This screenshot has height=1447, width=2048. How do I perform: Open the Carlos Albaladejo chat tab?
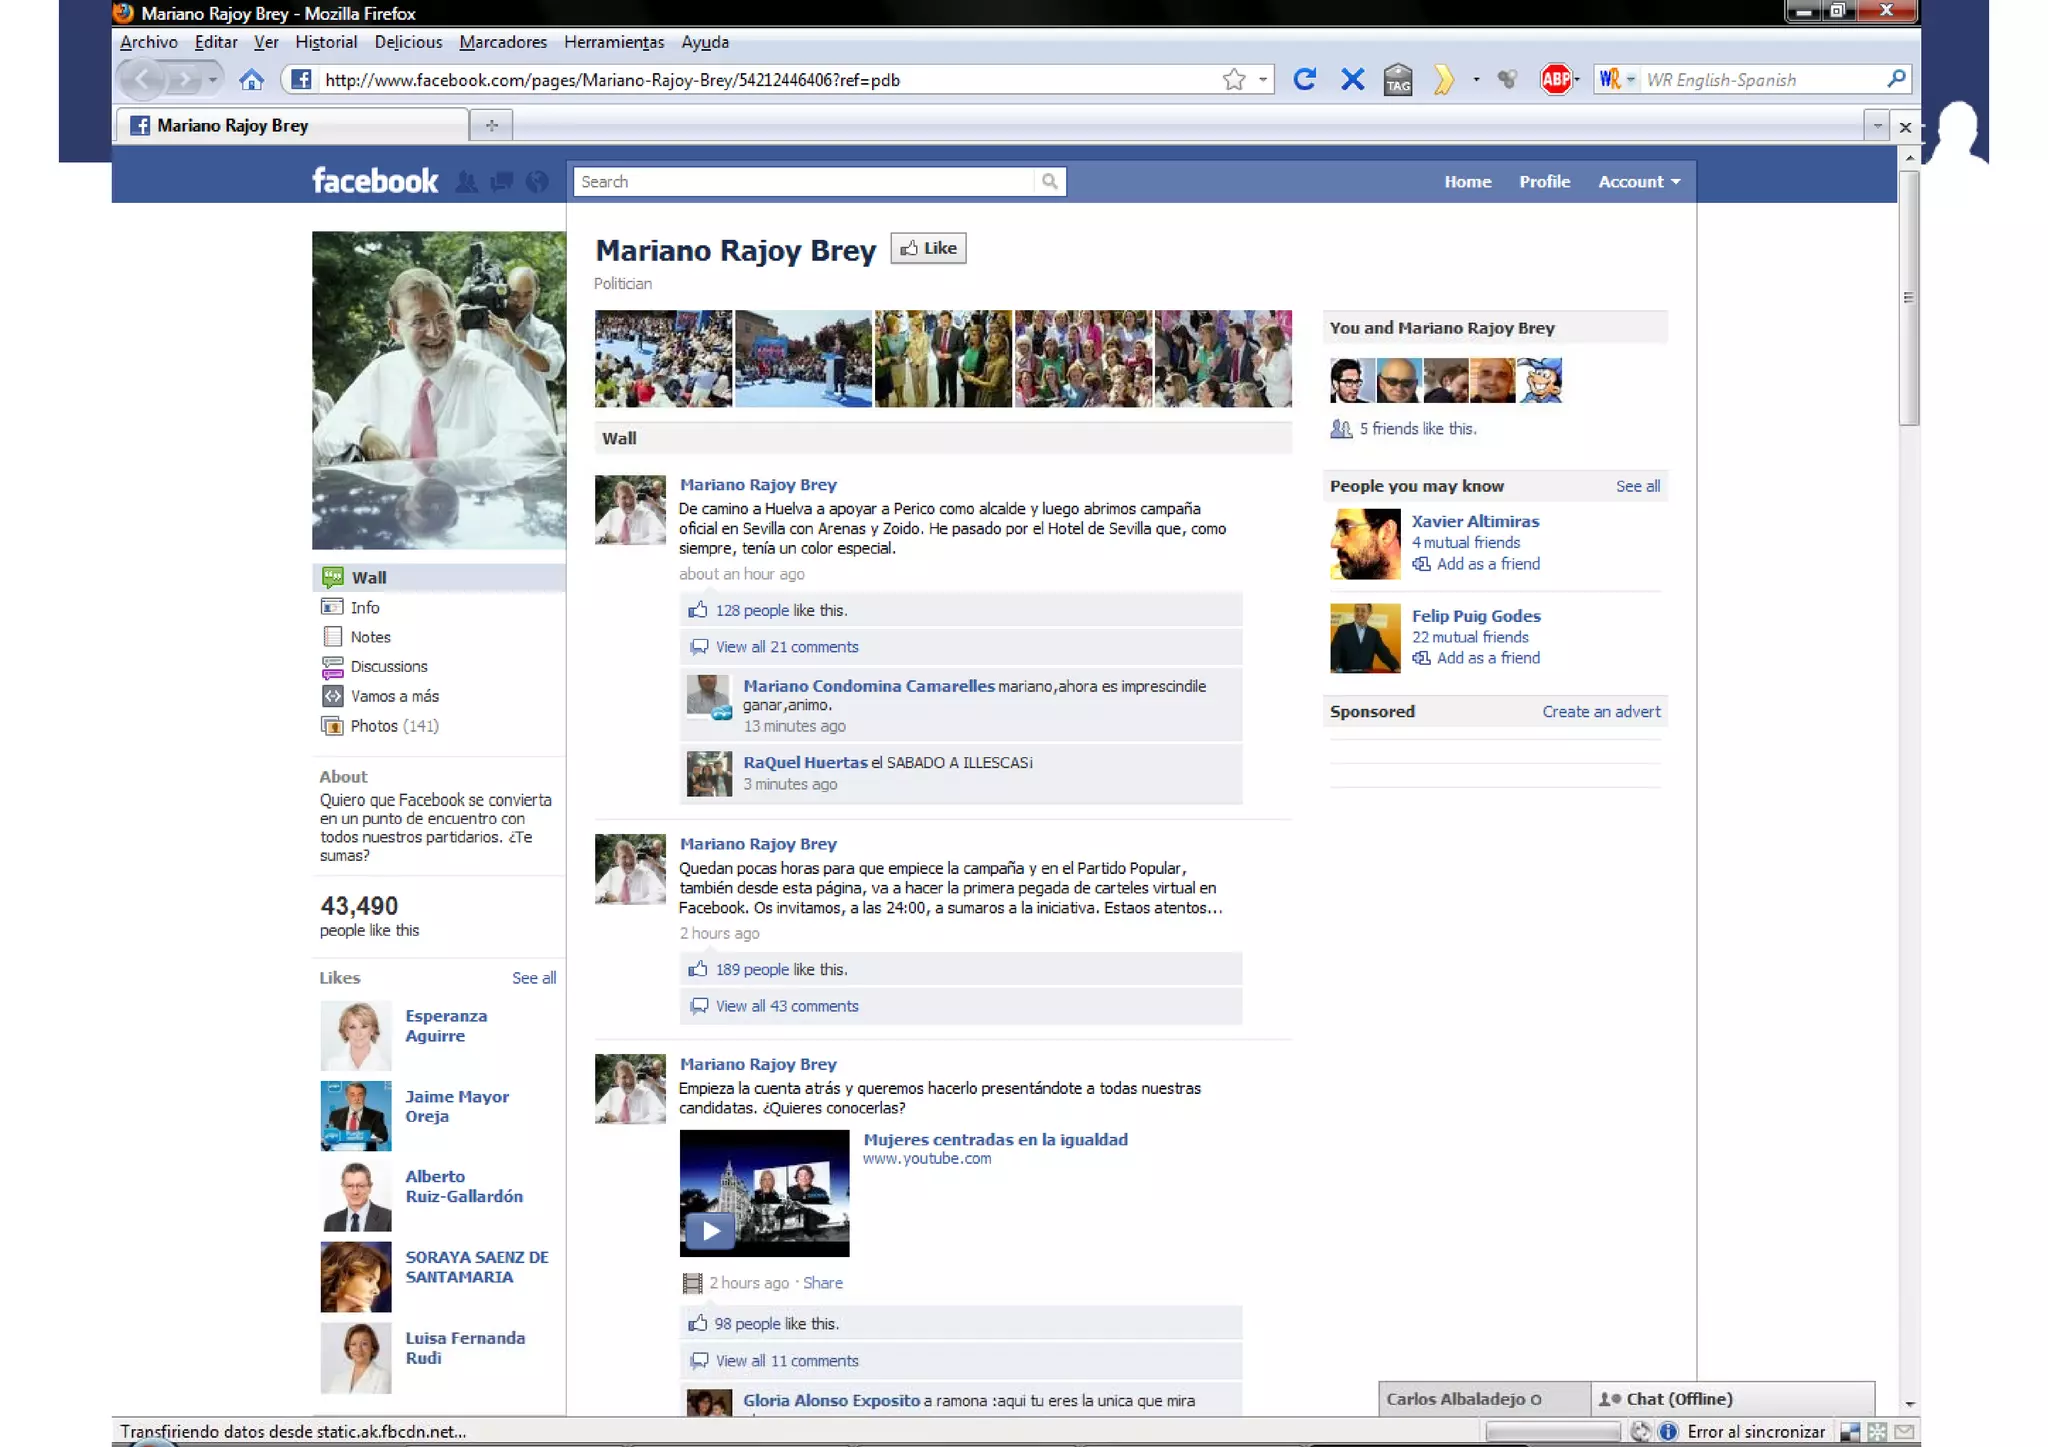(x=1484, y=1399)
